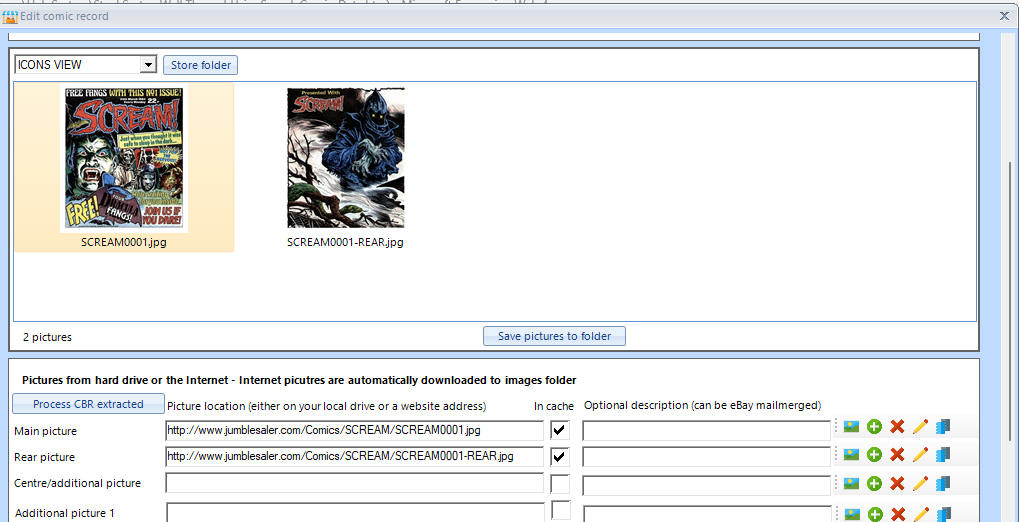Click the green plus icon in Main picture row
Image resolution: width=1019 pixels, height=522 pixels.
coord(875,426)
